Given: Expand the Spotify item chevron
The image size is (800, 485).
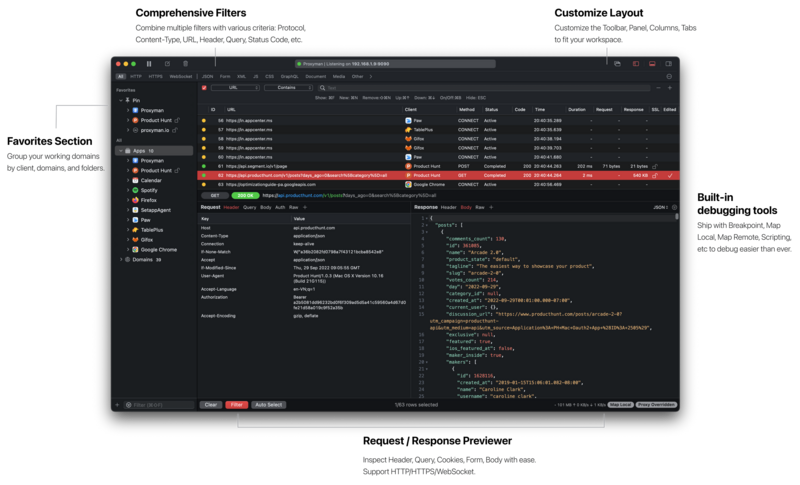Looking at the screenshot, I should click(128, 190).
